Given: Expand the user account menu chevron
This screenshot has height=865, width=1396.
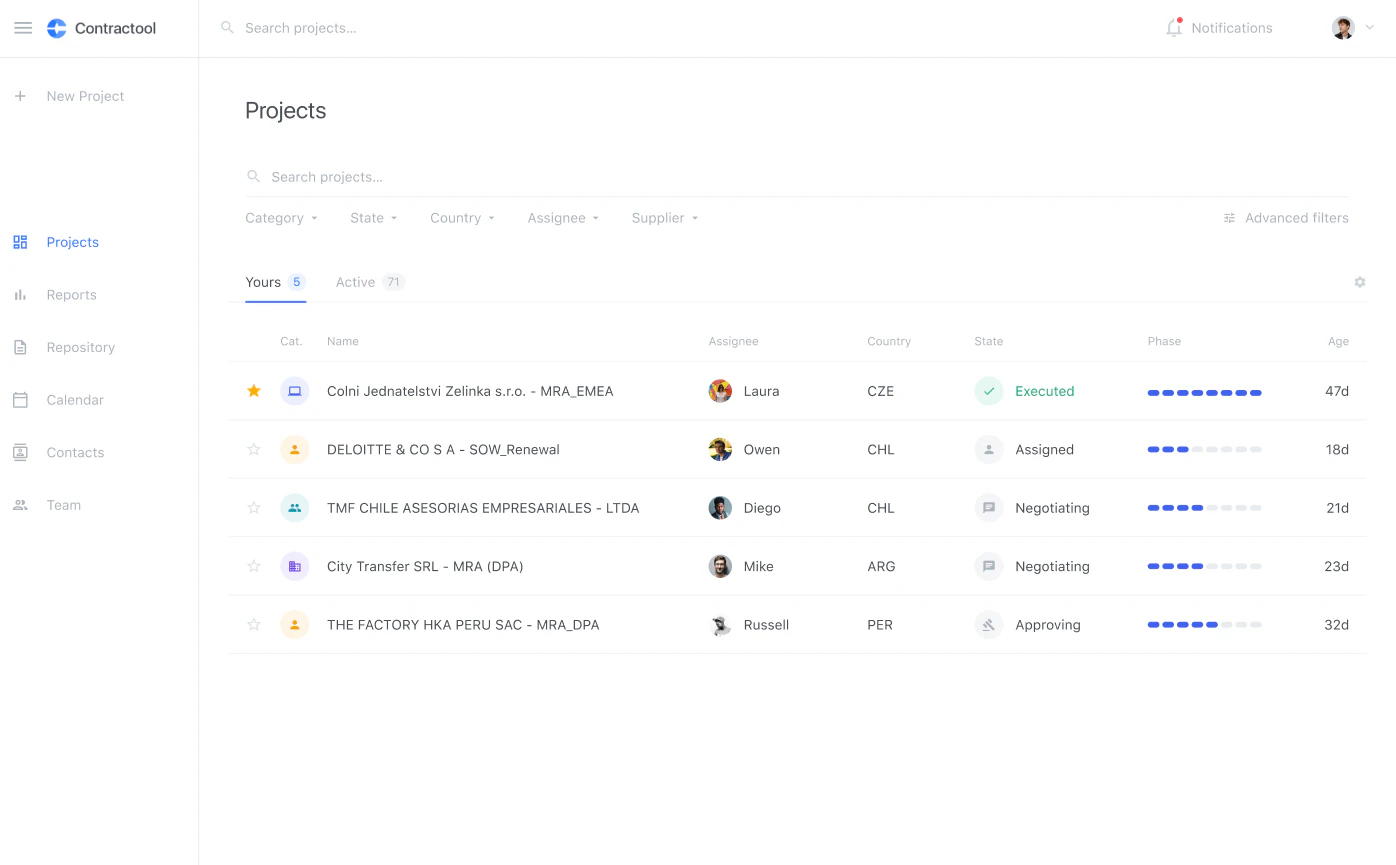Looking at the screenshot, I should coord(1370,27).
